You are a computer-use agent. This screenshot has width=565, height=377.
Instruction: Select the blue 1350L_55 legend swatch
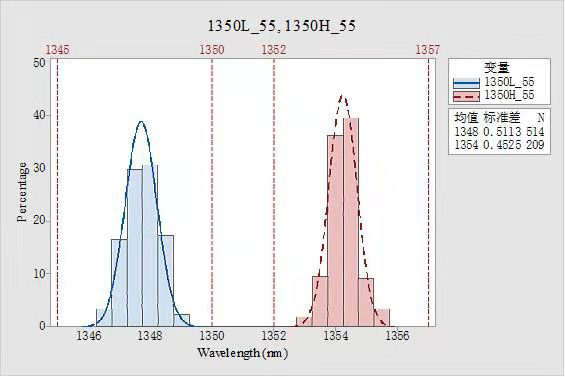tap(466, 83)
